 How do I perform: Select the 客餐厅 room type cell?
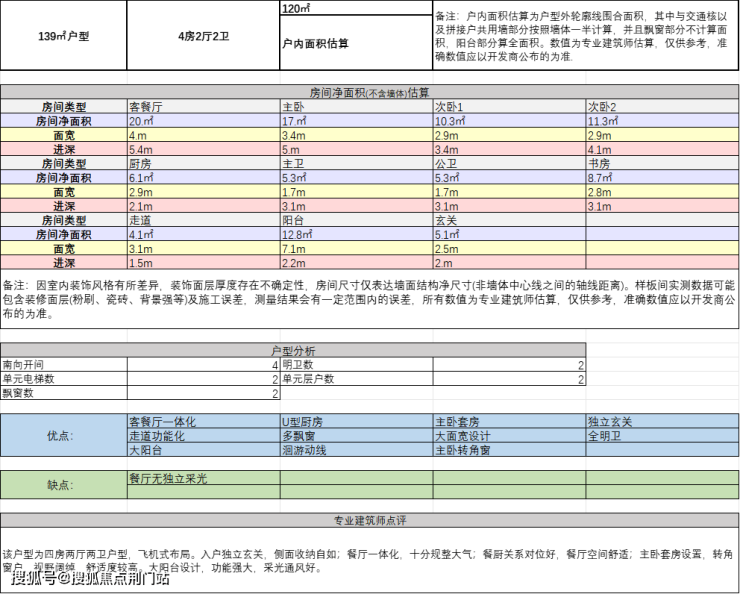click(x=203, y=106)
